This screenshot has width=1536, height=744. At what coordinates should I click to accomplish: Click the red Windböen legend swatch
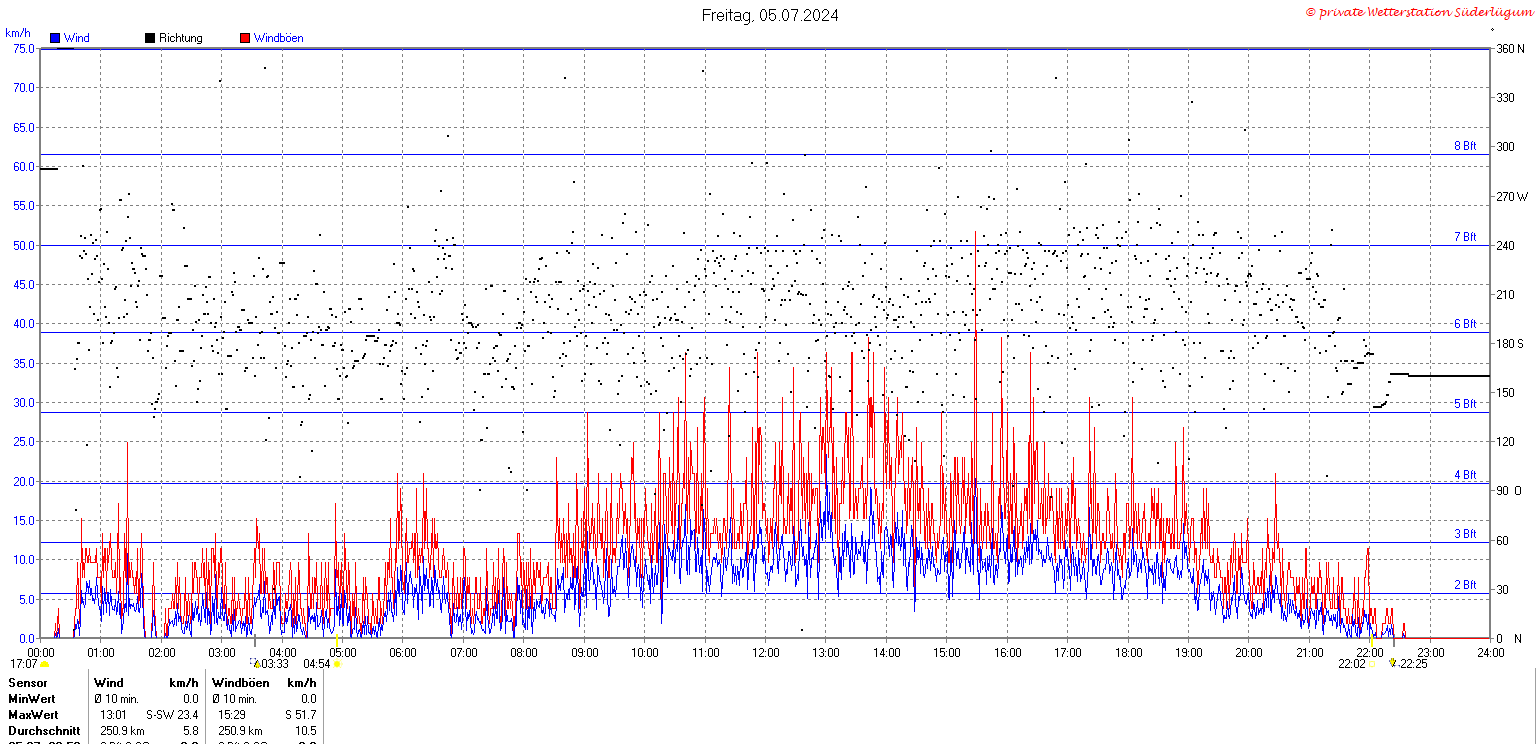tap(245, 38)
